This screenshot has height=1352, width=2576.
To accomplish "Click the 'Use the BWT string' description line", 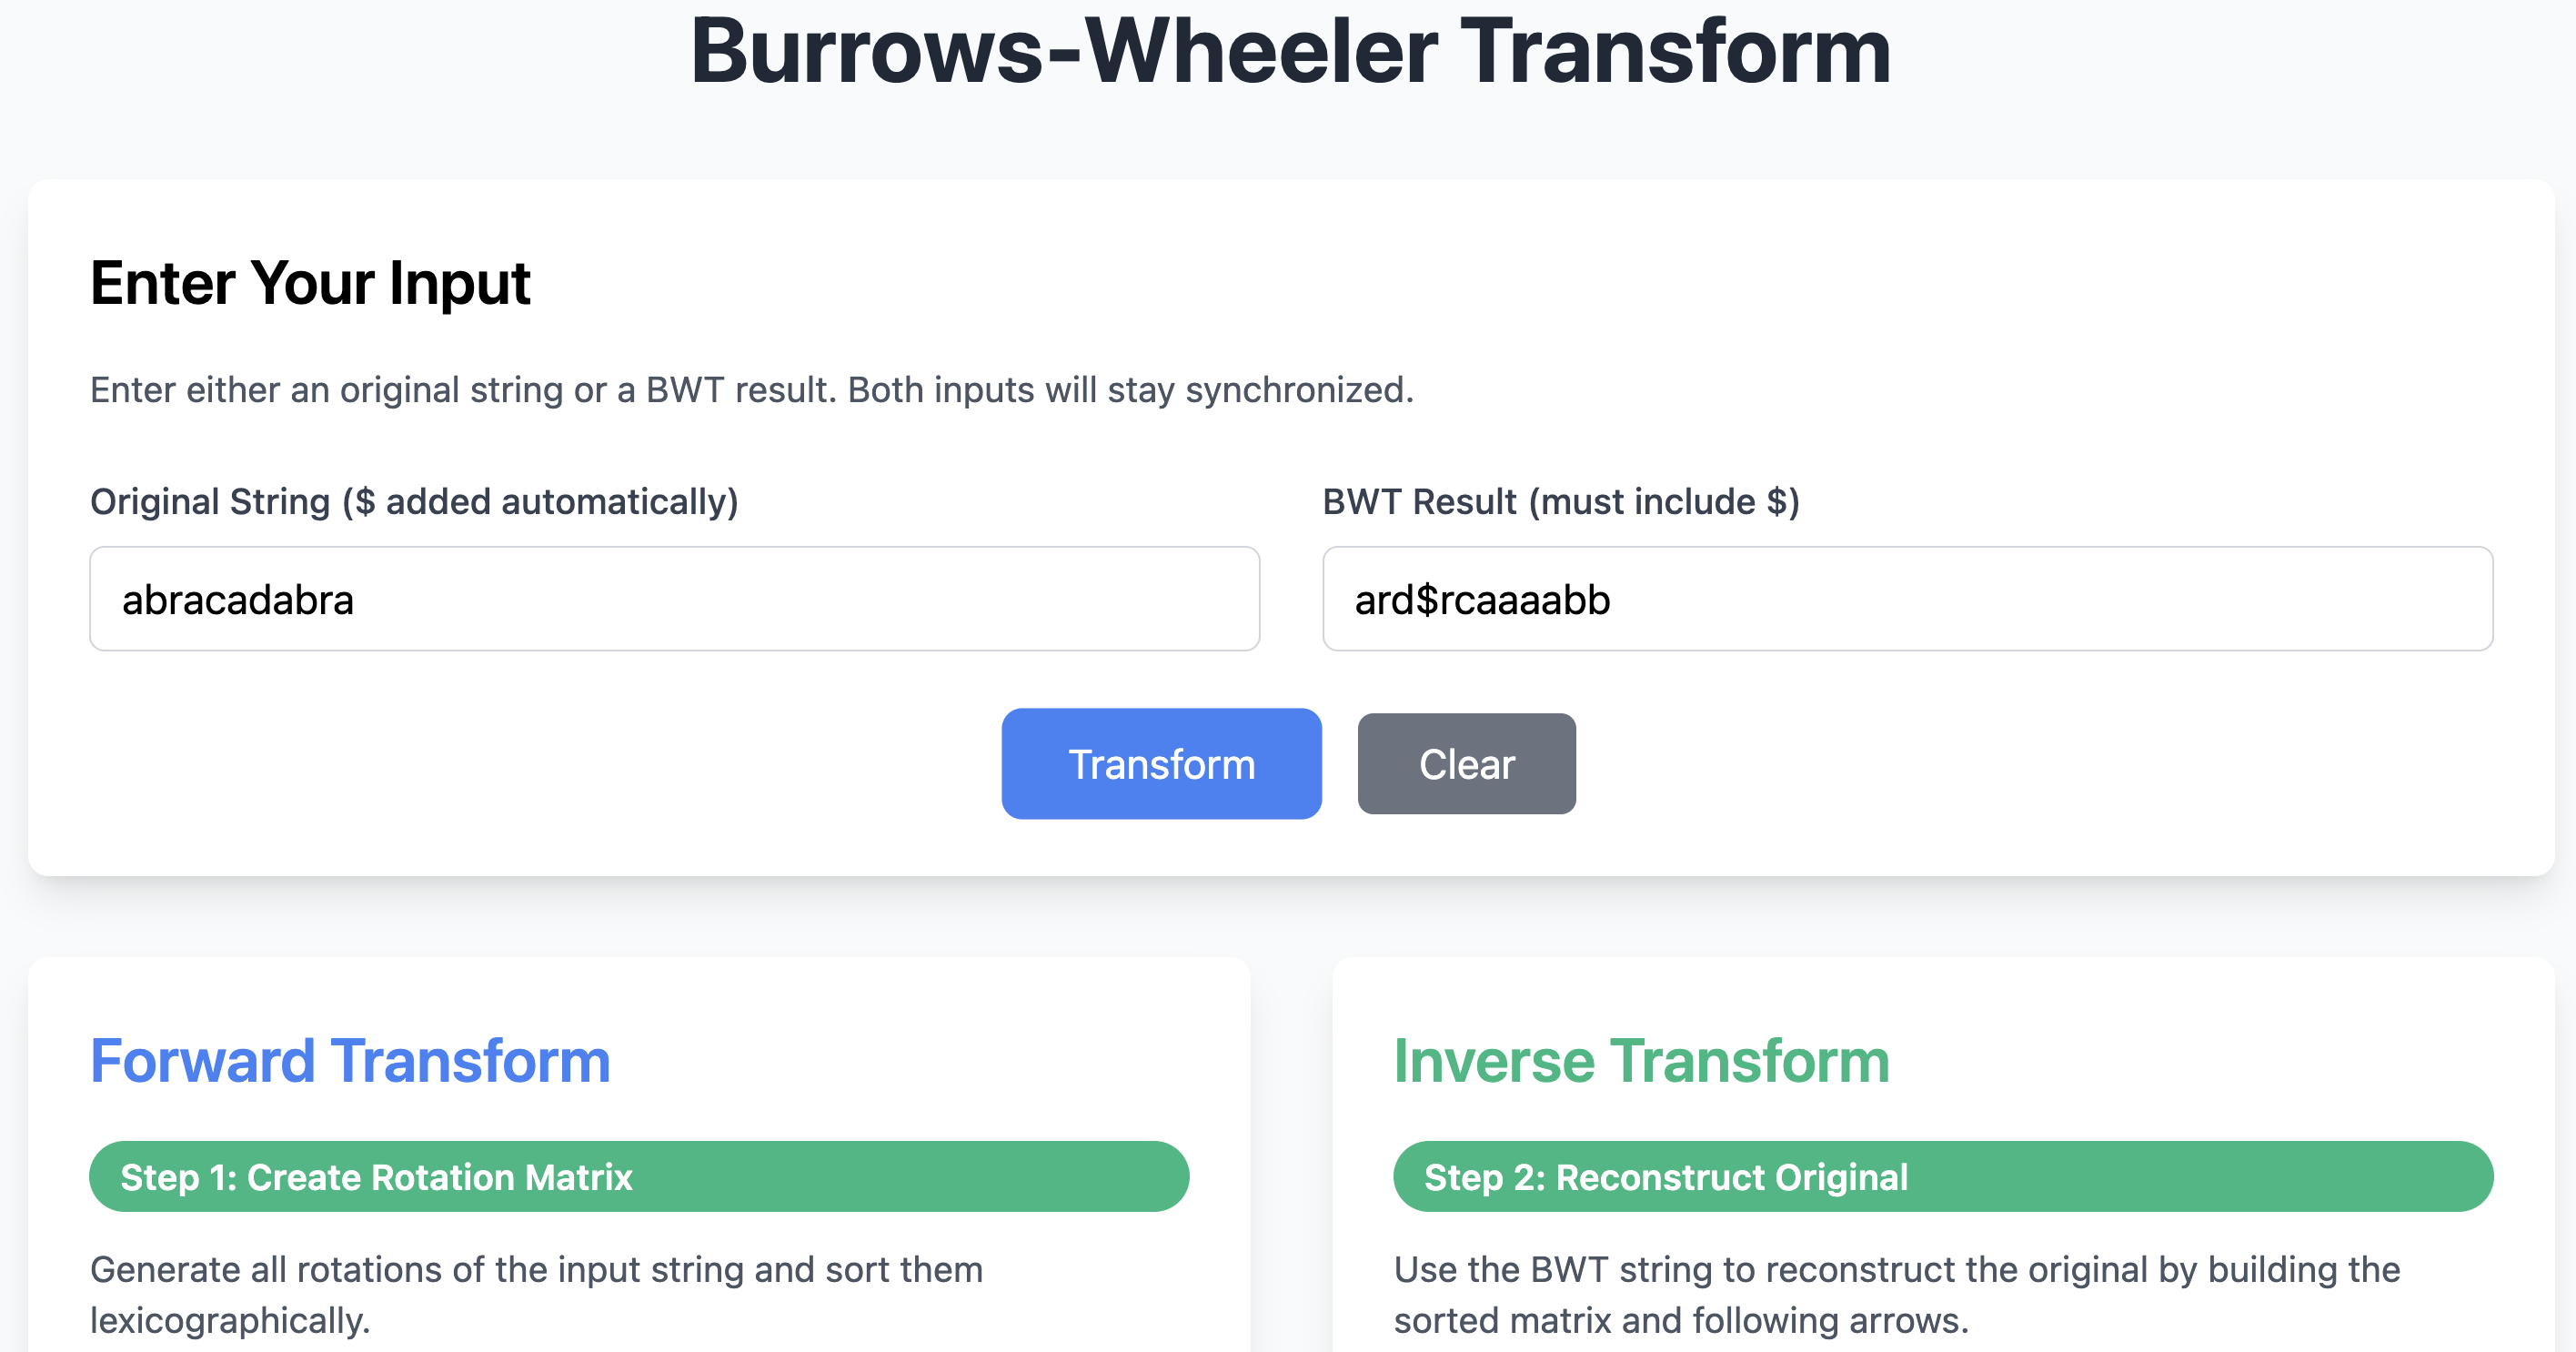I will (x=1896, y=1270).
